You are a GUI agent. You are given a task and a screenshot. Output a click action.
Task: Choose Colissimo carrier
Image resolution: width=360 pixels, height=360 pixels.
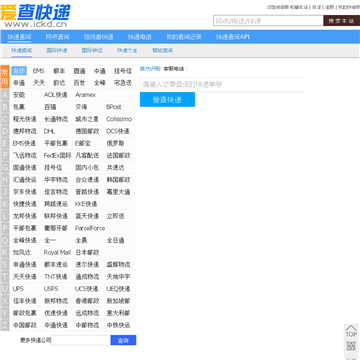pos(119,119)
